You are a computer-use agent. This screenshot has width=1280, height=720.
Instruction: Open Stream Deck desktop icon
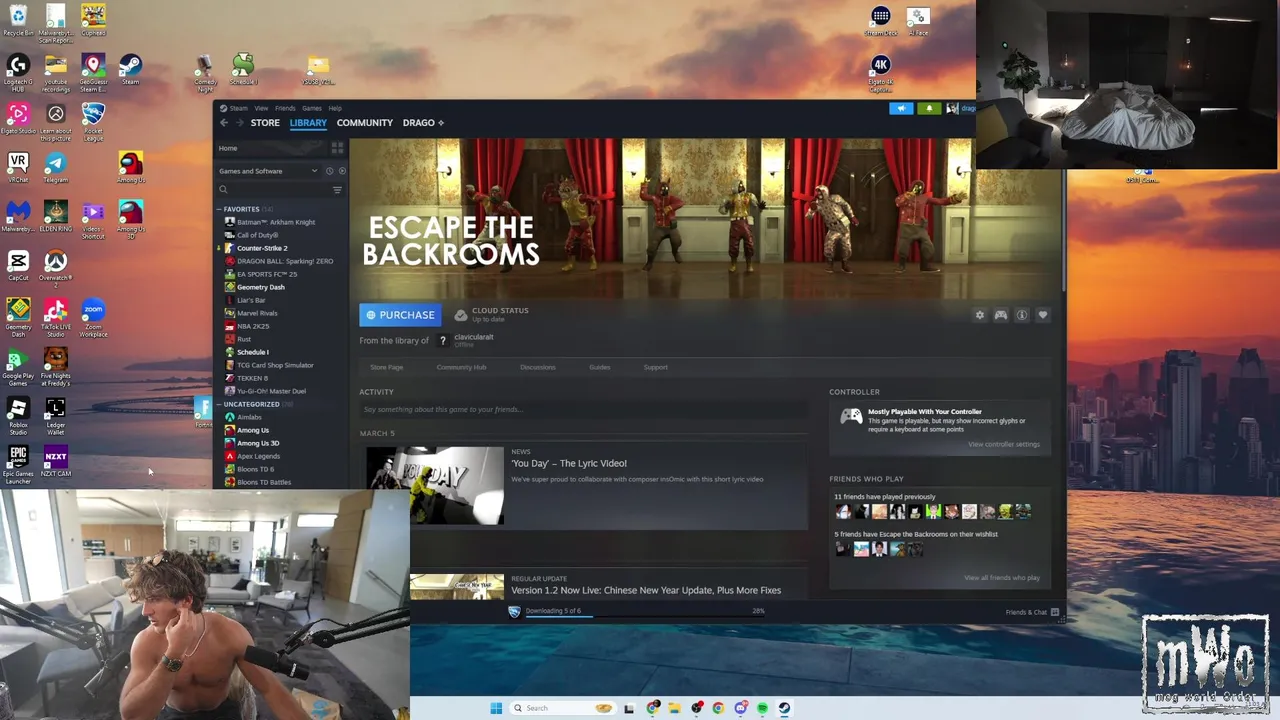tap(880, 21)
